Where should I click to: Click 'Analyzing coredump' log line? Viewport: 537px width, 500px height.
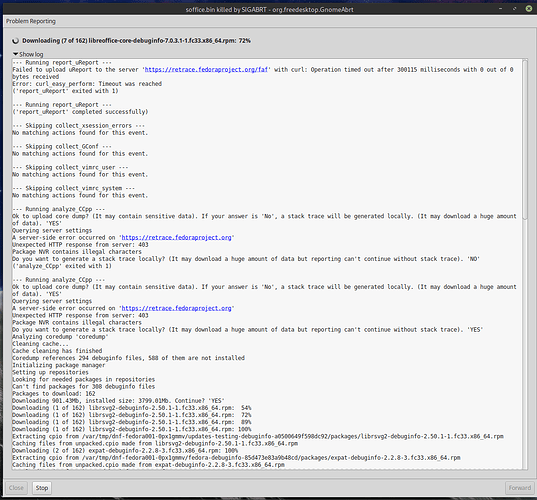60,337
